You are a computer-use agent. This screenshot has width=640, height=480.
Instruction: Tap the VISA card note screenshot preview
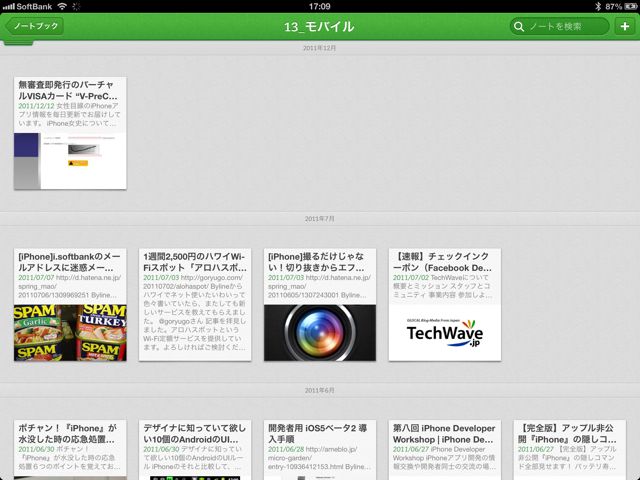[70, 161]
